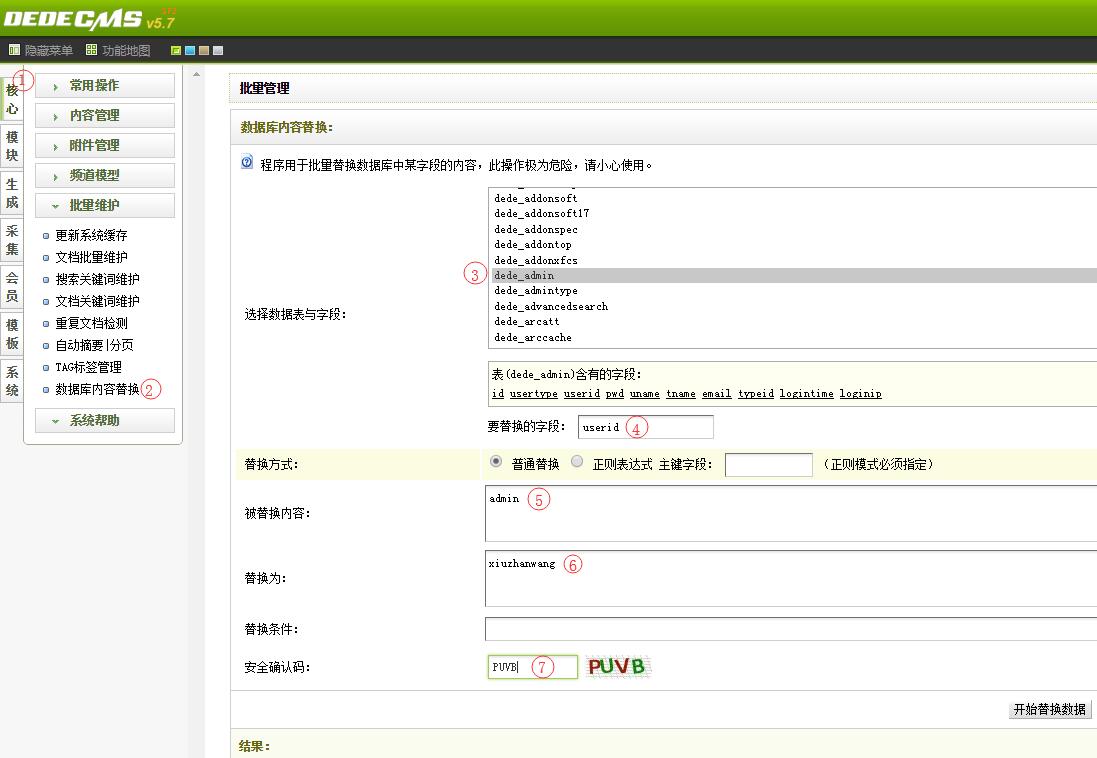
Task: Switch to the gray skin icon
Action: [x=218, y=50]
